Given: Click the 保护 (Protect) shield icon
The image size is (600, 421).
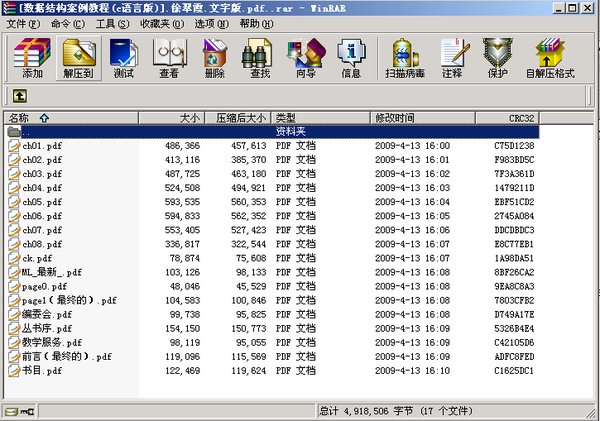Looking at the screenshot, I should (x=497, y=58).
